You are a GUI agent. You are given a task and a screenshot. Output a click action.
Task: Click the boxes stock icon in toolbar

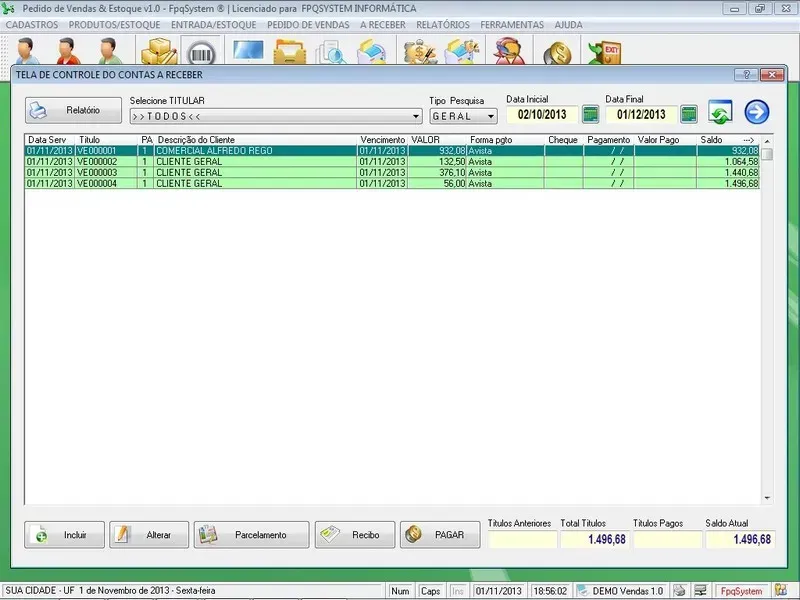pyautogui.click(x=158, y=52)
